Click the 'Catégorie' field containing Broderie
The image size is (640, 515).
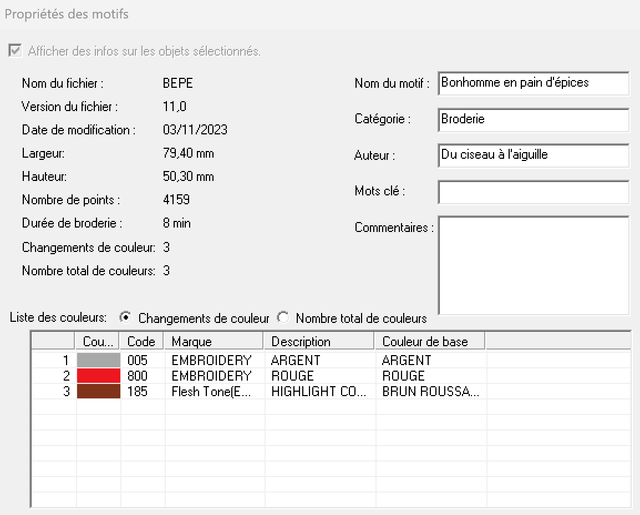[533, 119]
